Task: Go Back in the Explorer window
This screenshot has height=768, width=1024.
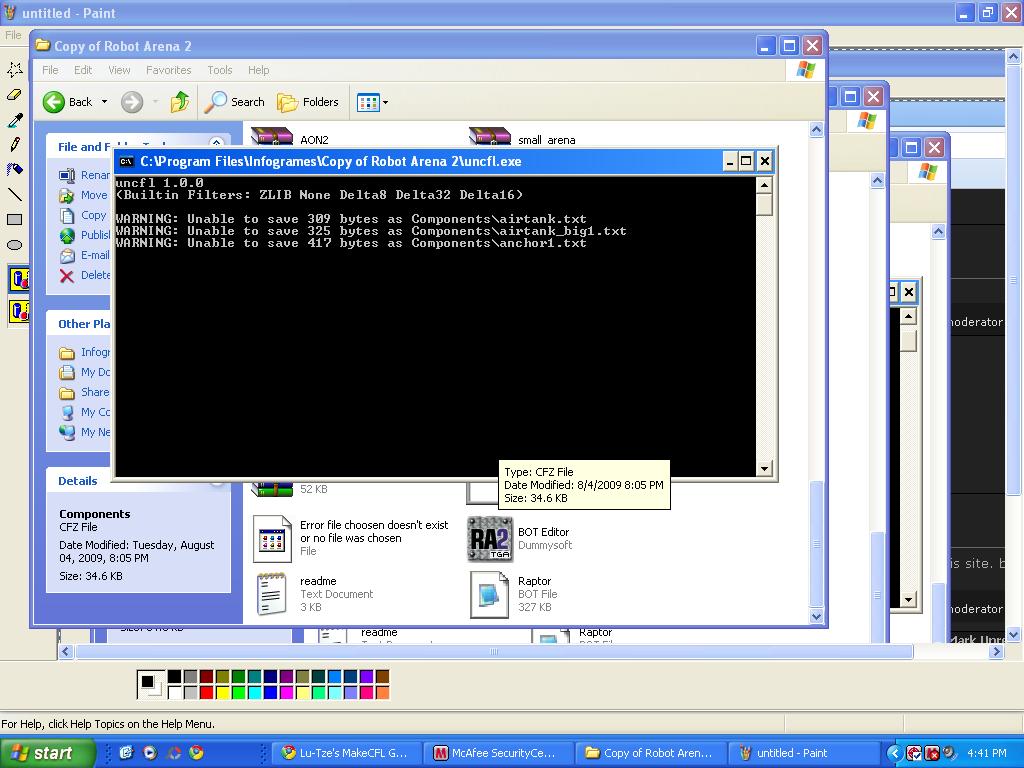Action: coord(68,102)
